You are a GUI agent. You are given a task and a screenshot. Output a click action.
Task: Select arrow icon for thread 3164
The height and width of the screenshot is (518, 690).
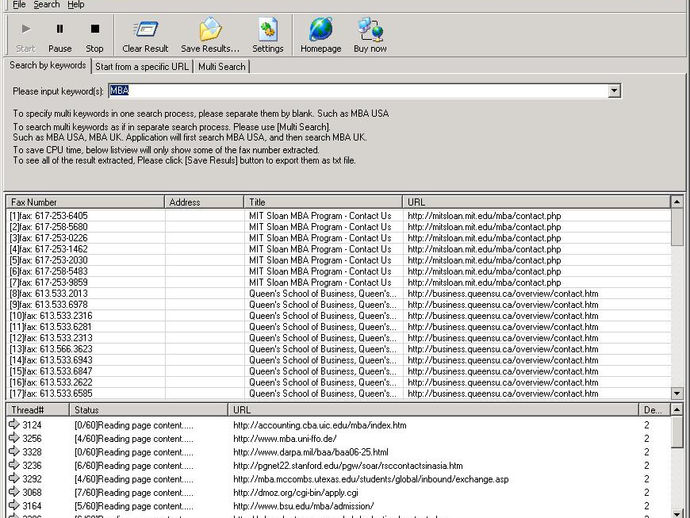[x=14, y=505]
